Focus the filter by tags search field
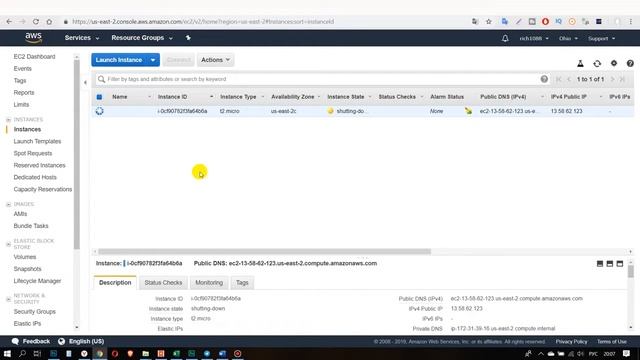 click(x=322, y=79)
